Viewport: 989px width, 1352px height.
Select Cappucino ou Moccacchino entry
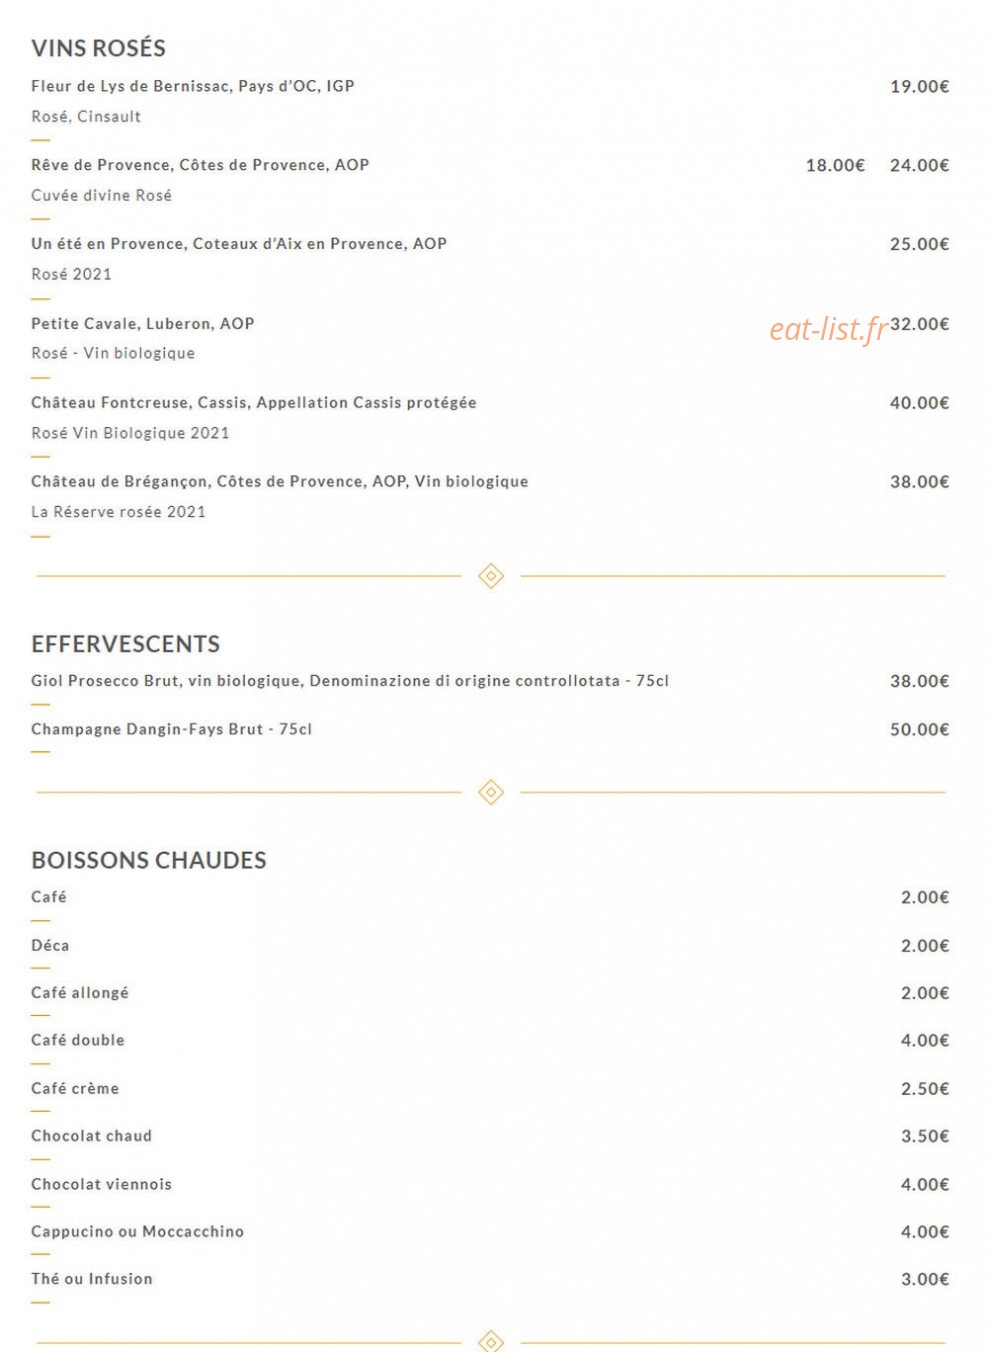pos(138,1231)
